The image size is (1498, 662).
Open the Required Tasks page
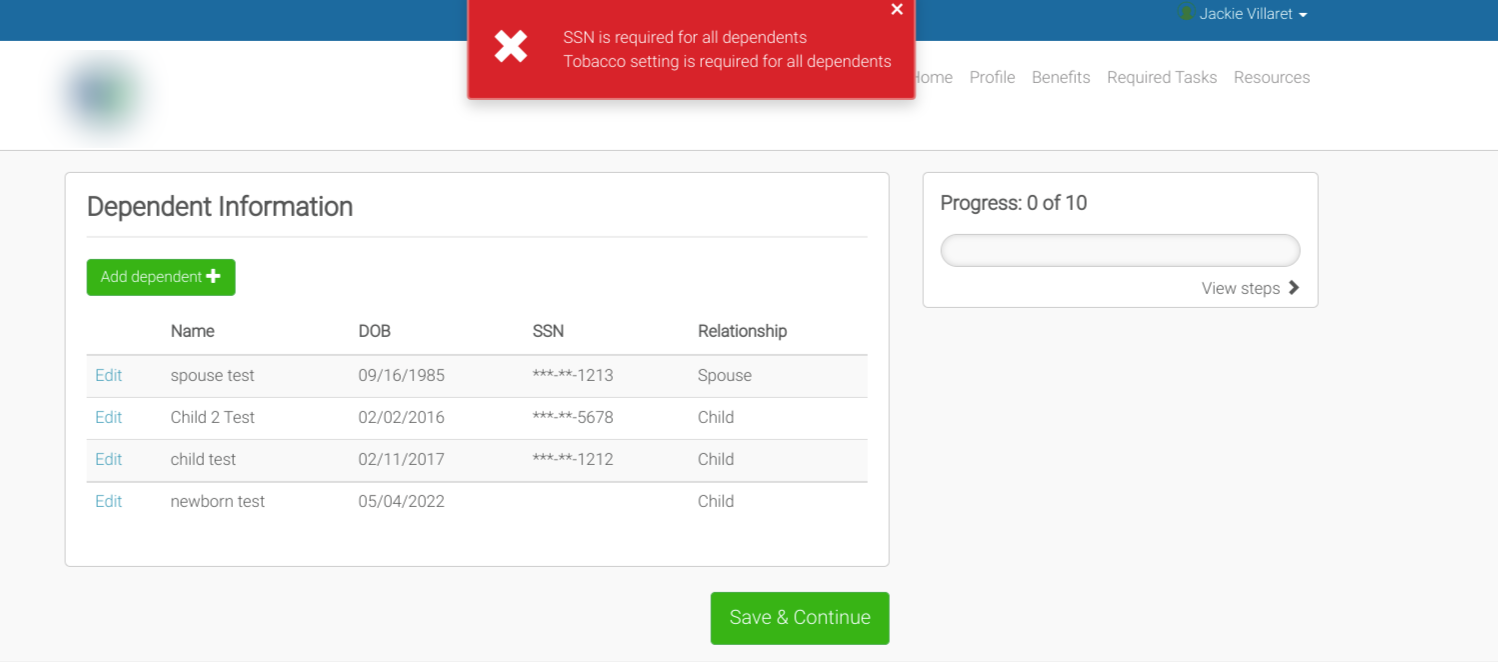point(1161,77)
